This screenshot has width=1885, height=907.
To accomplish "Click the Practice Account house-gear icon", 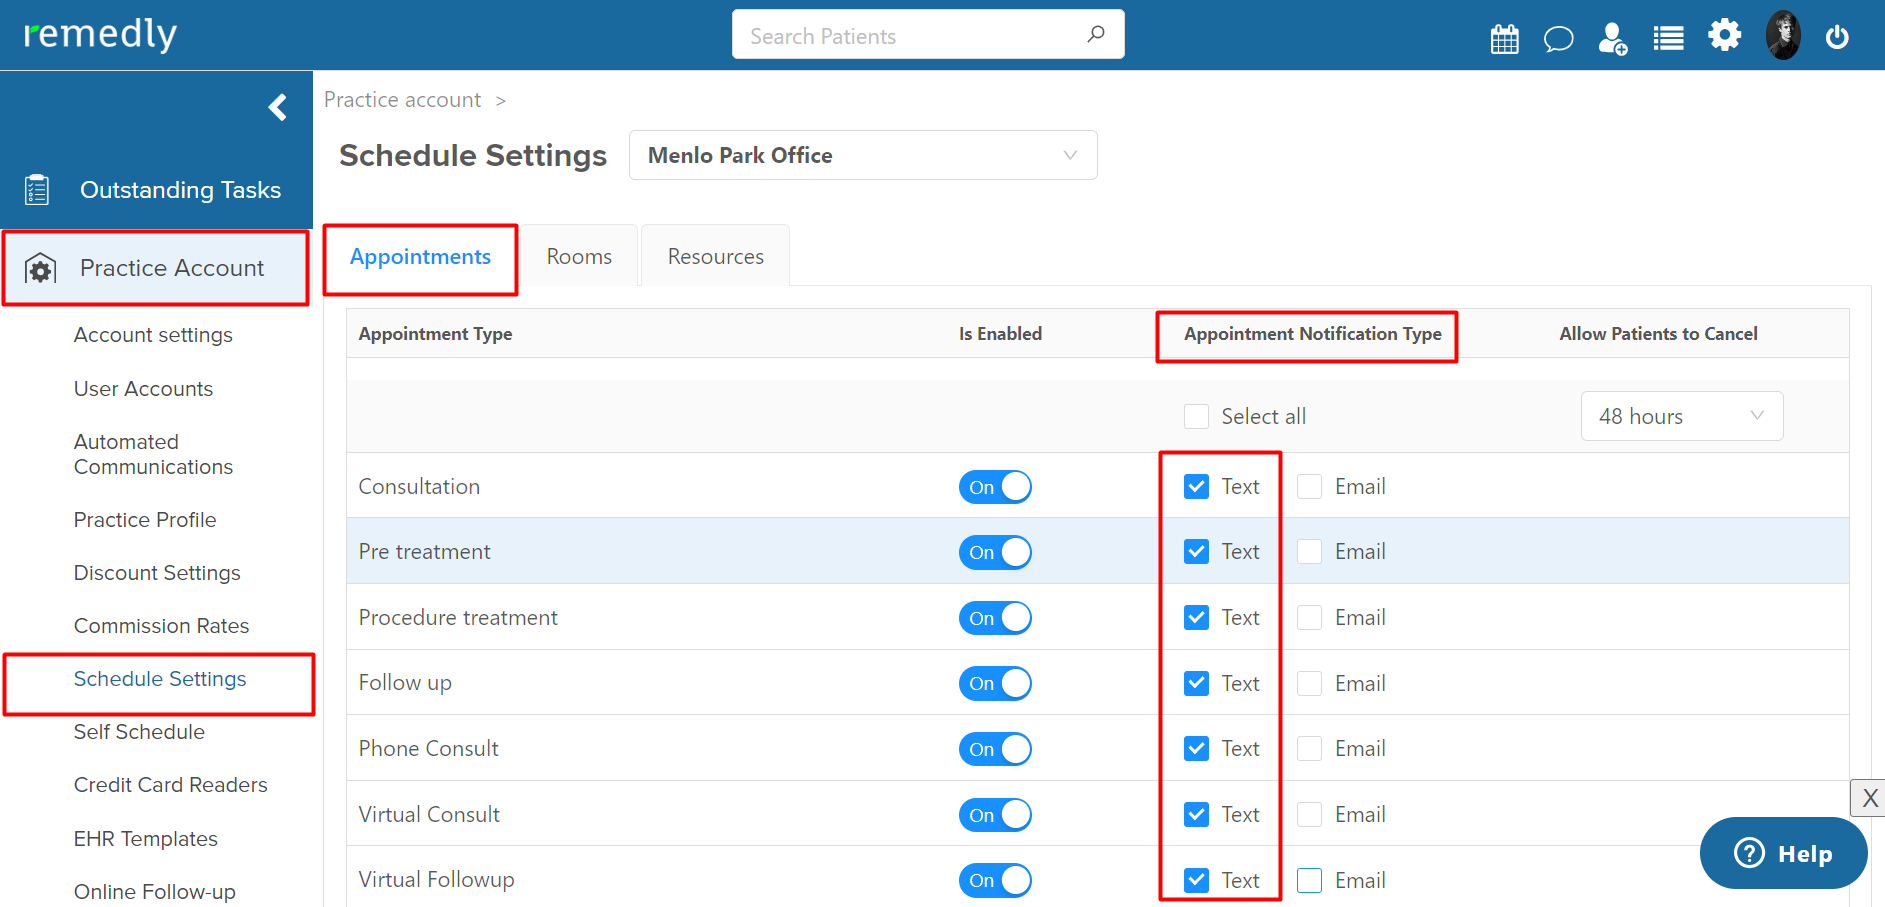I will coord(40,268).
